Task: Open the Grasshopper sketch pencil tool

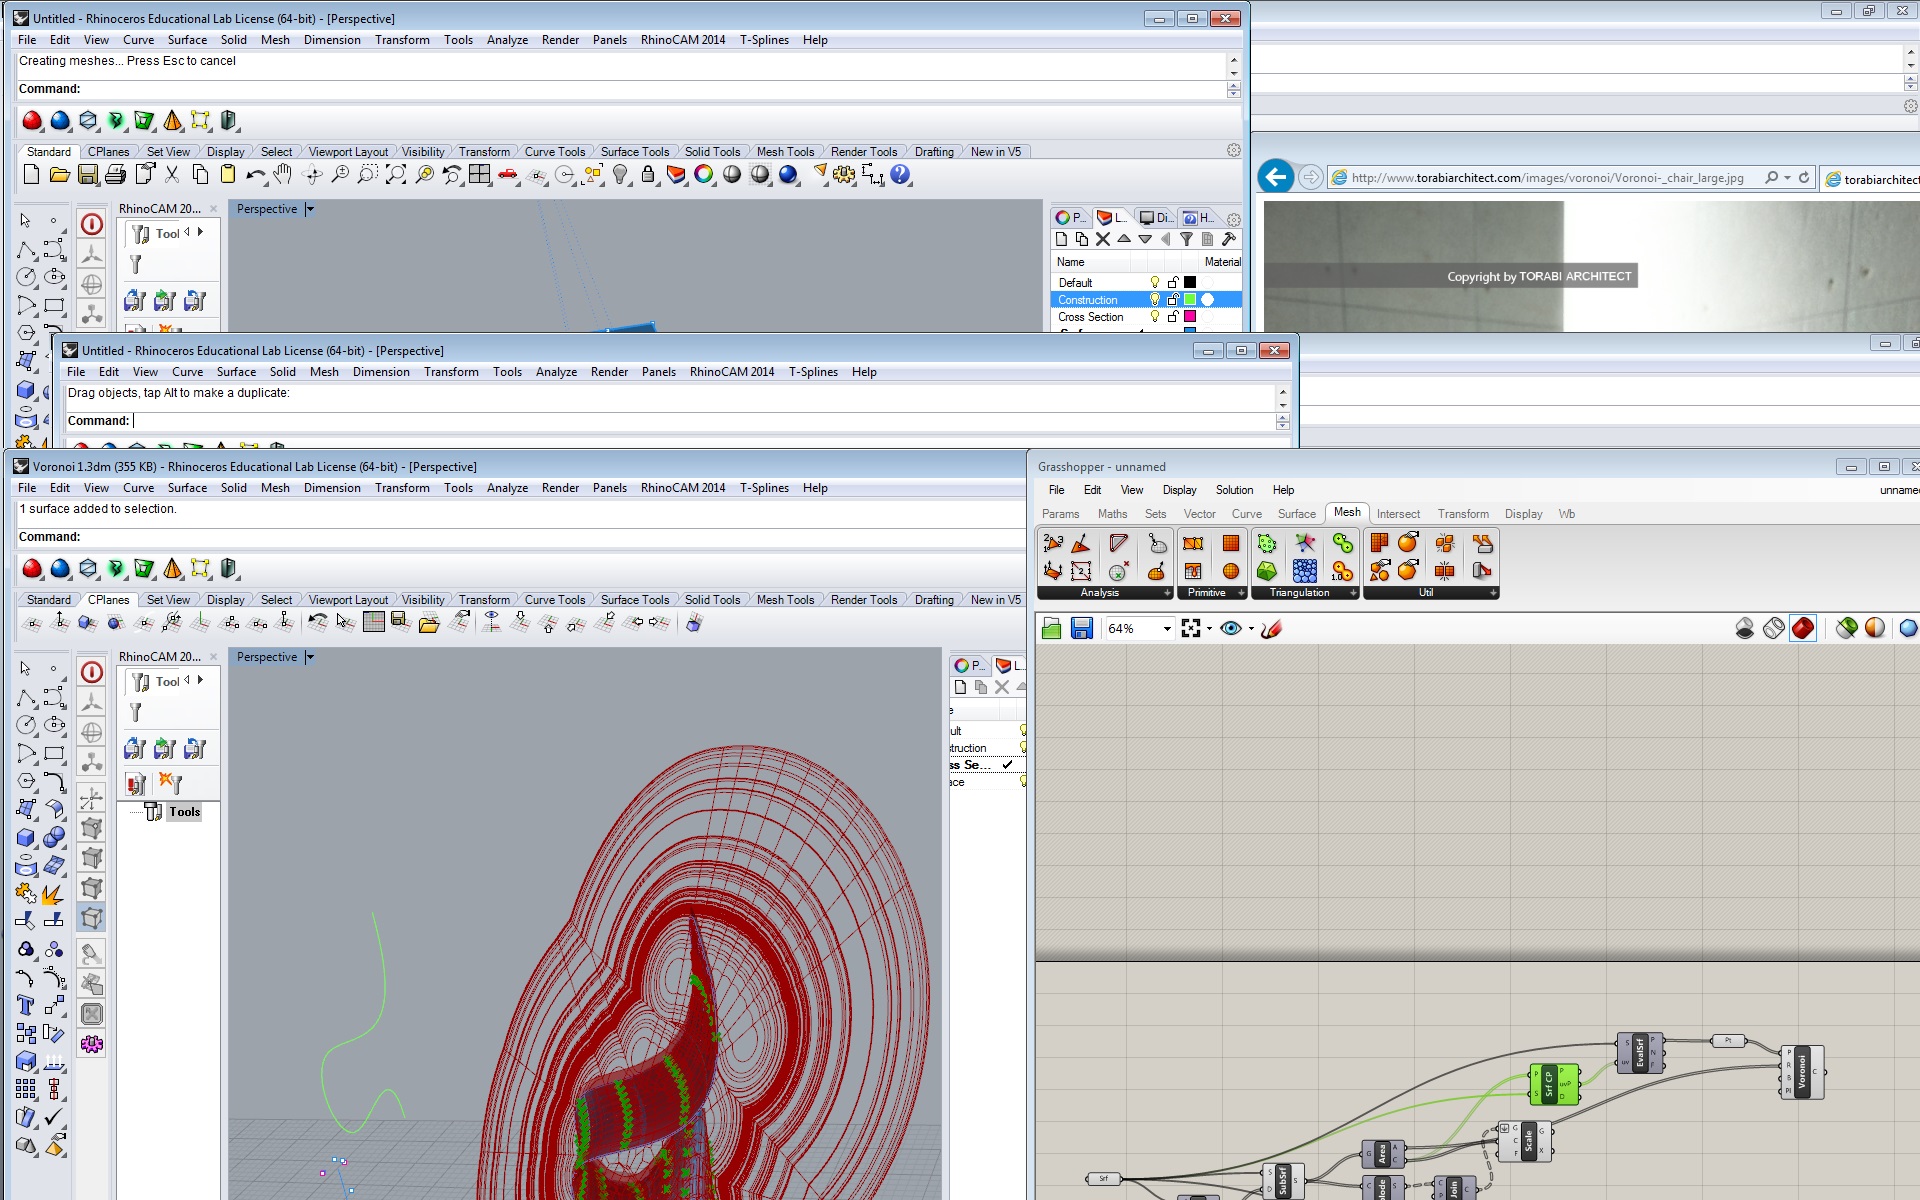Action: 1271,628
